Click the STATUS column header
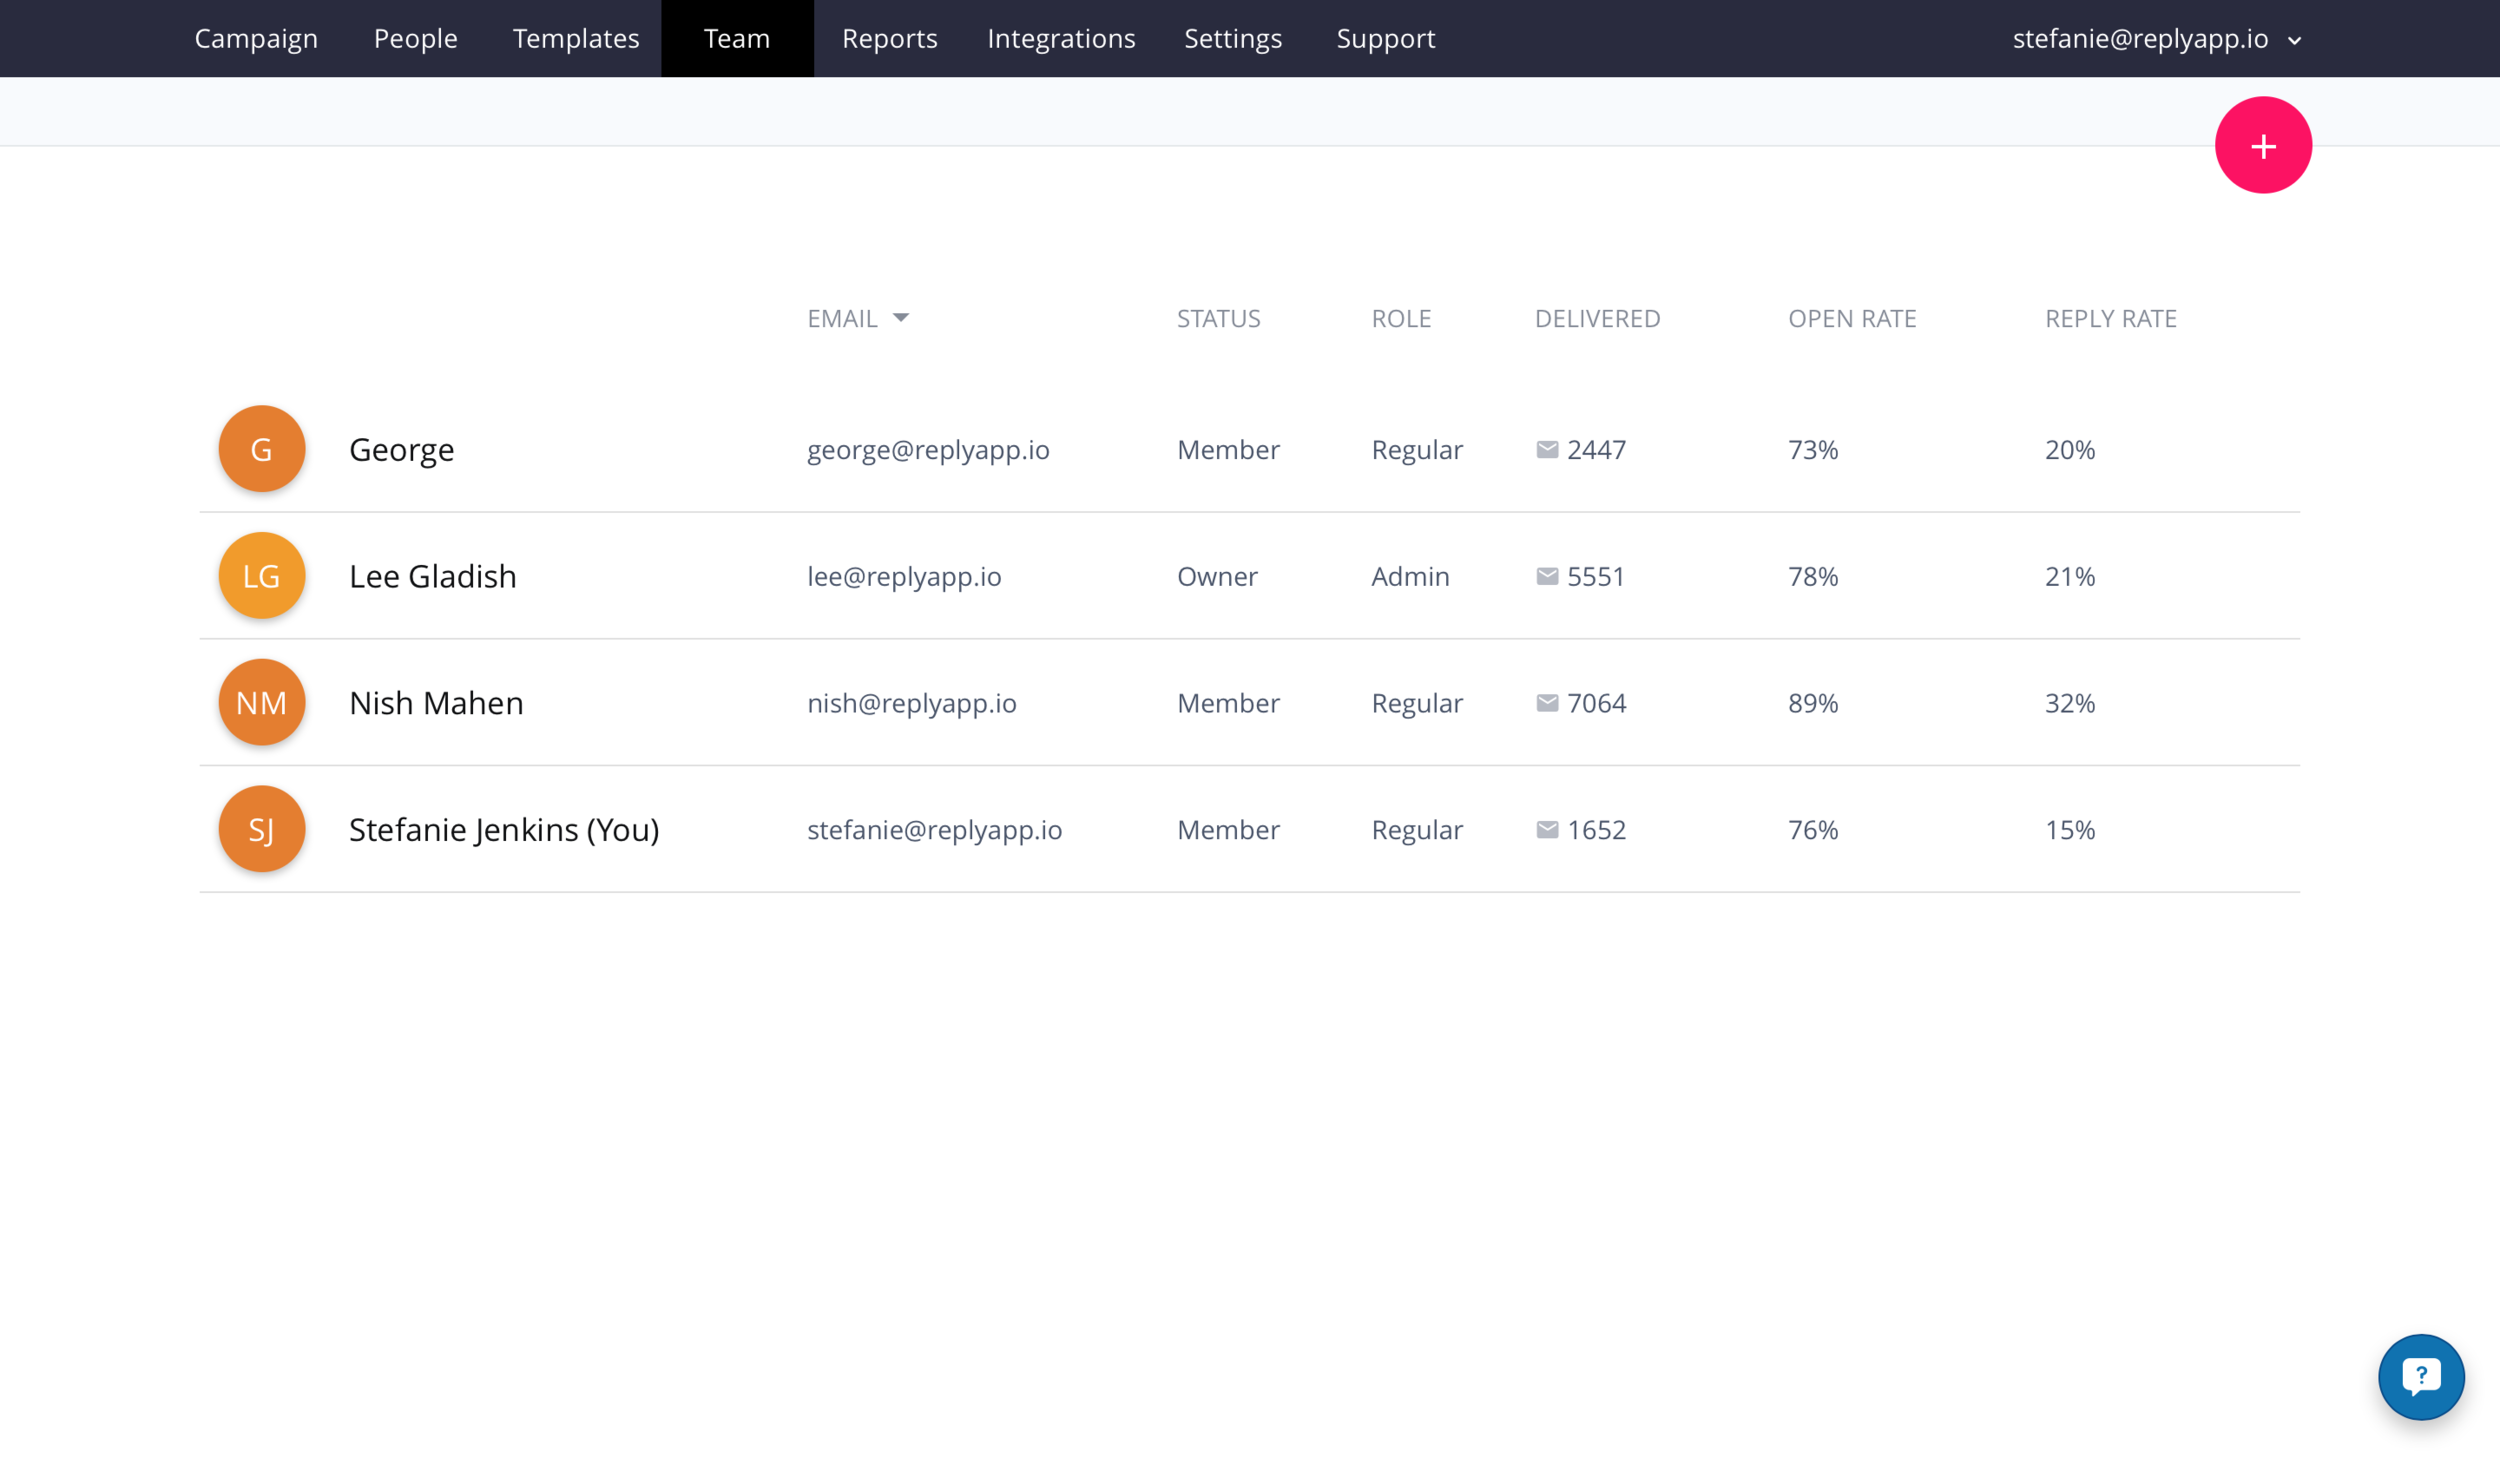The height and width of the screenshot is (1458, 2500). coord(1218,319)
